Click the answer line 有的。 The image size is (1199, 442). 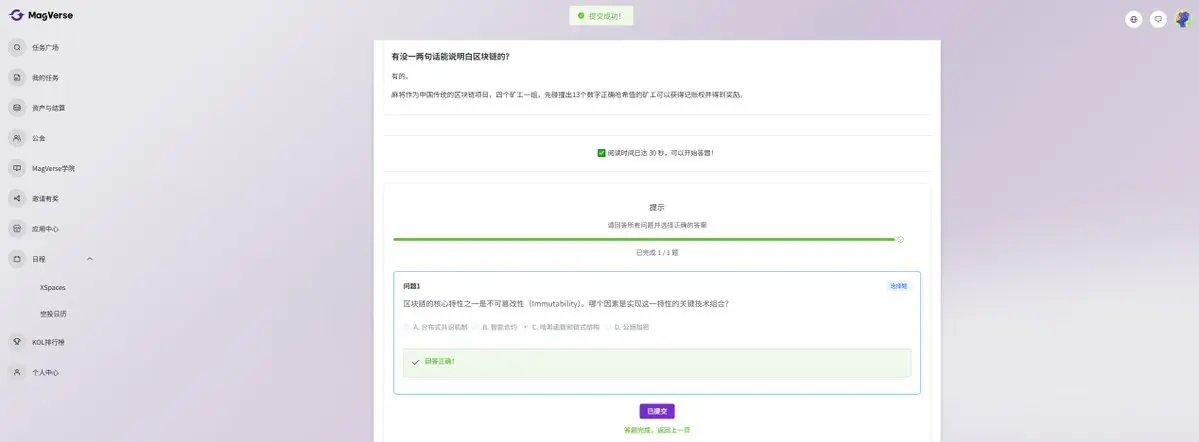tap(400, 76)
